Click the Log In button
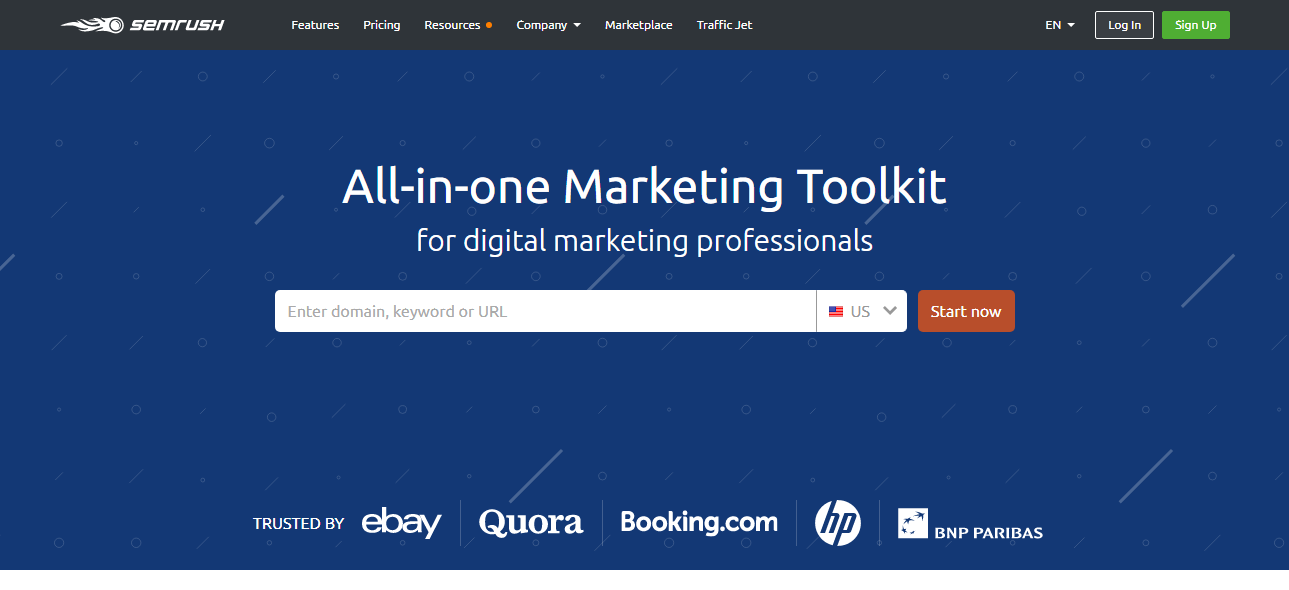 point(1124,25)
